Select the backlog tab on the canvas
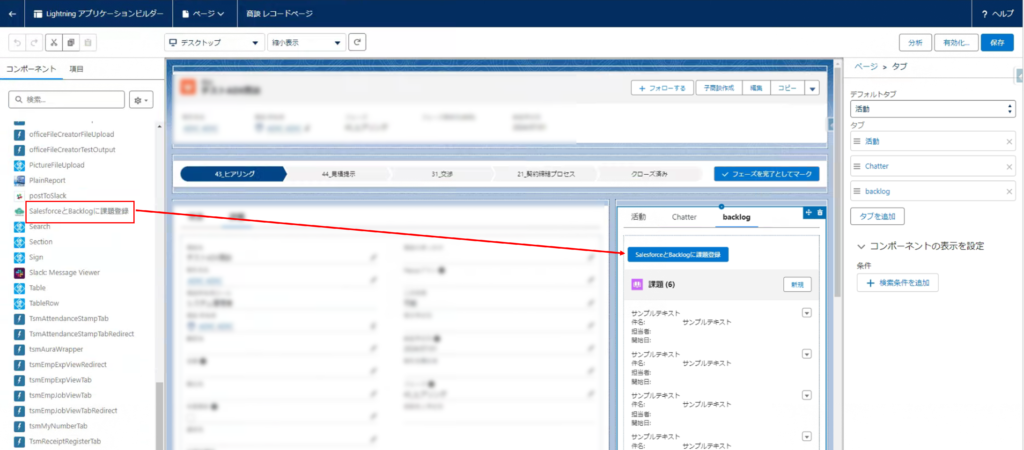Viewport: 1024px width, 450px height. (x=737, y=217)
